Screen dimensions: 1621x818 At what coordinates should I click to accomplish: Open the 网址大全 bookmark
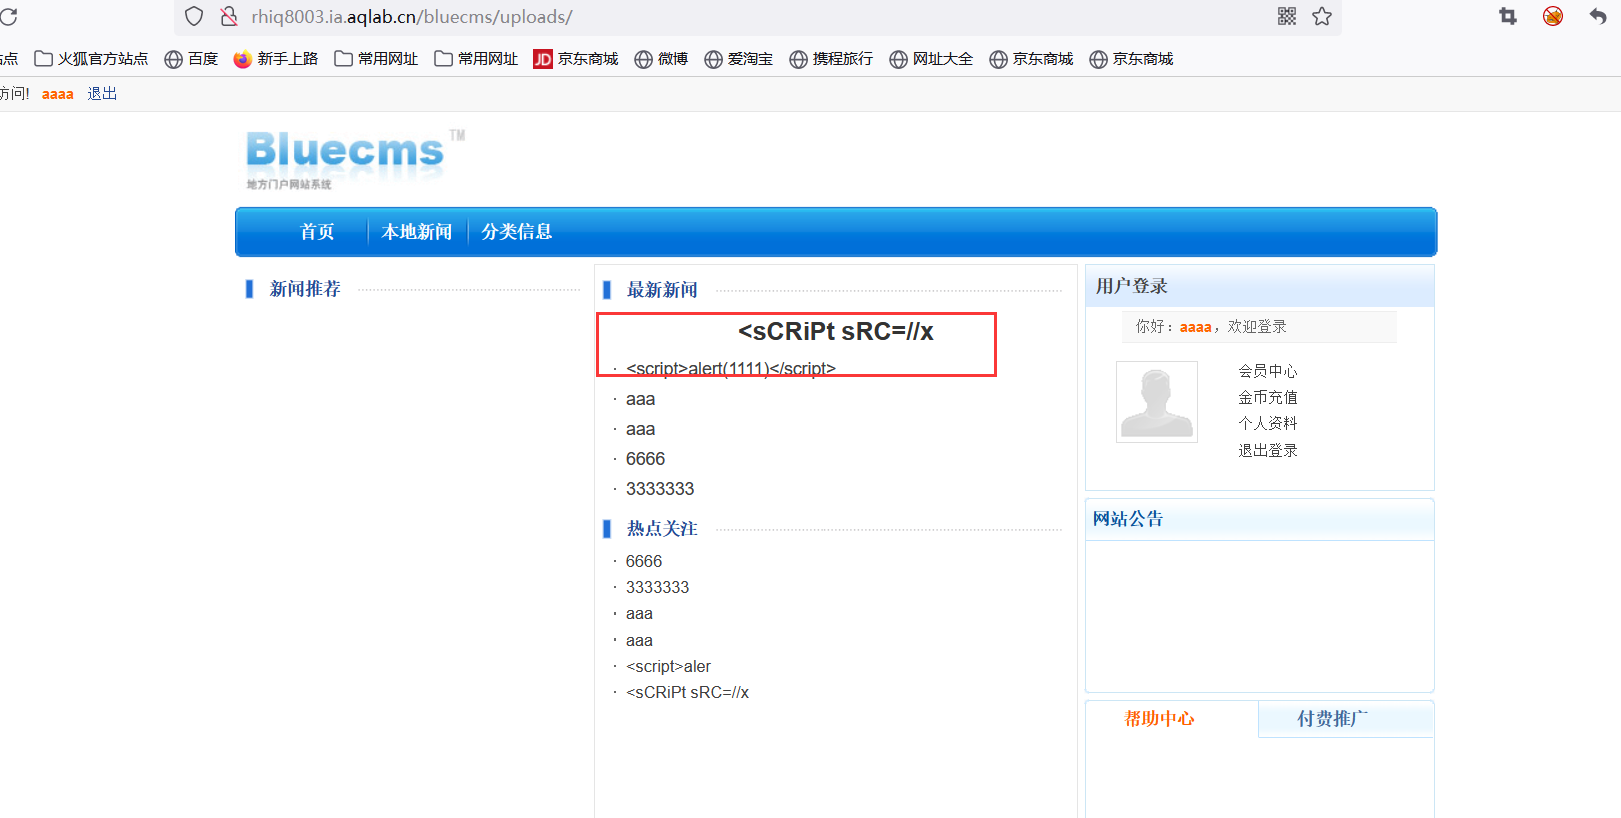tap(931, 59)
